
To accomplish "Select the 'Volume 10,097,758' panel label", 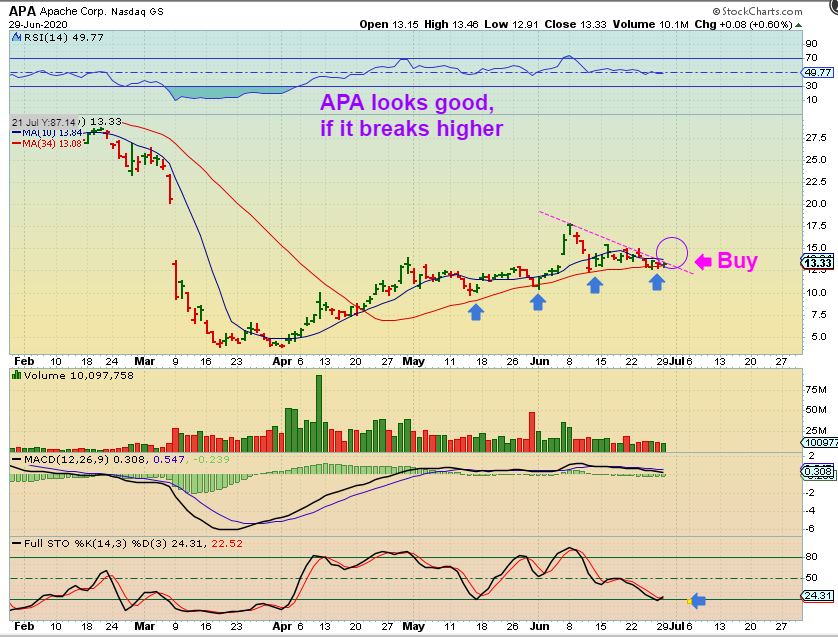I will point(79,376).
